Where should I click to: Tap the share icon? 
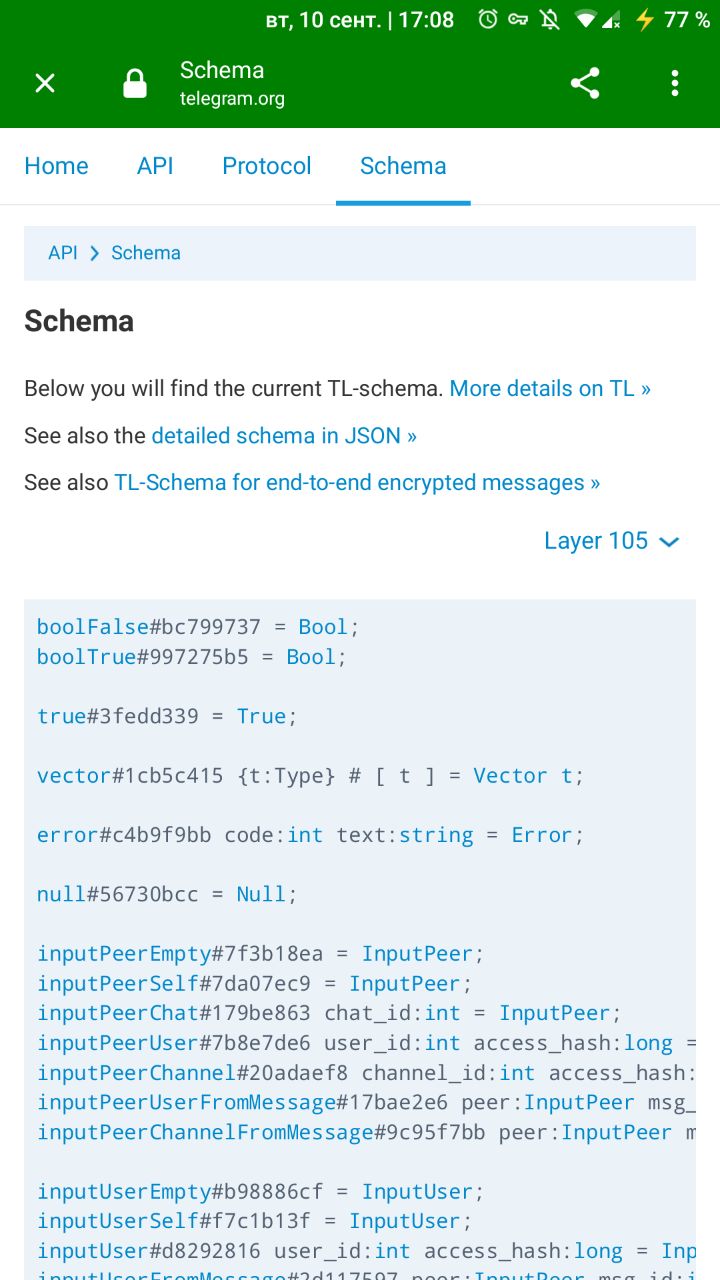click(x=585, y=83)
